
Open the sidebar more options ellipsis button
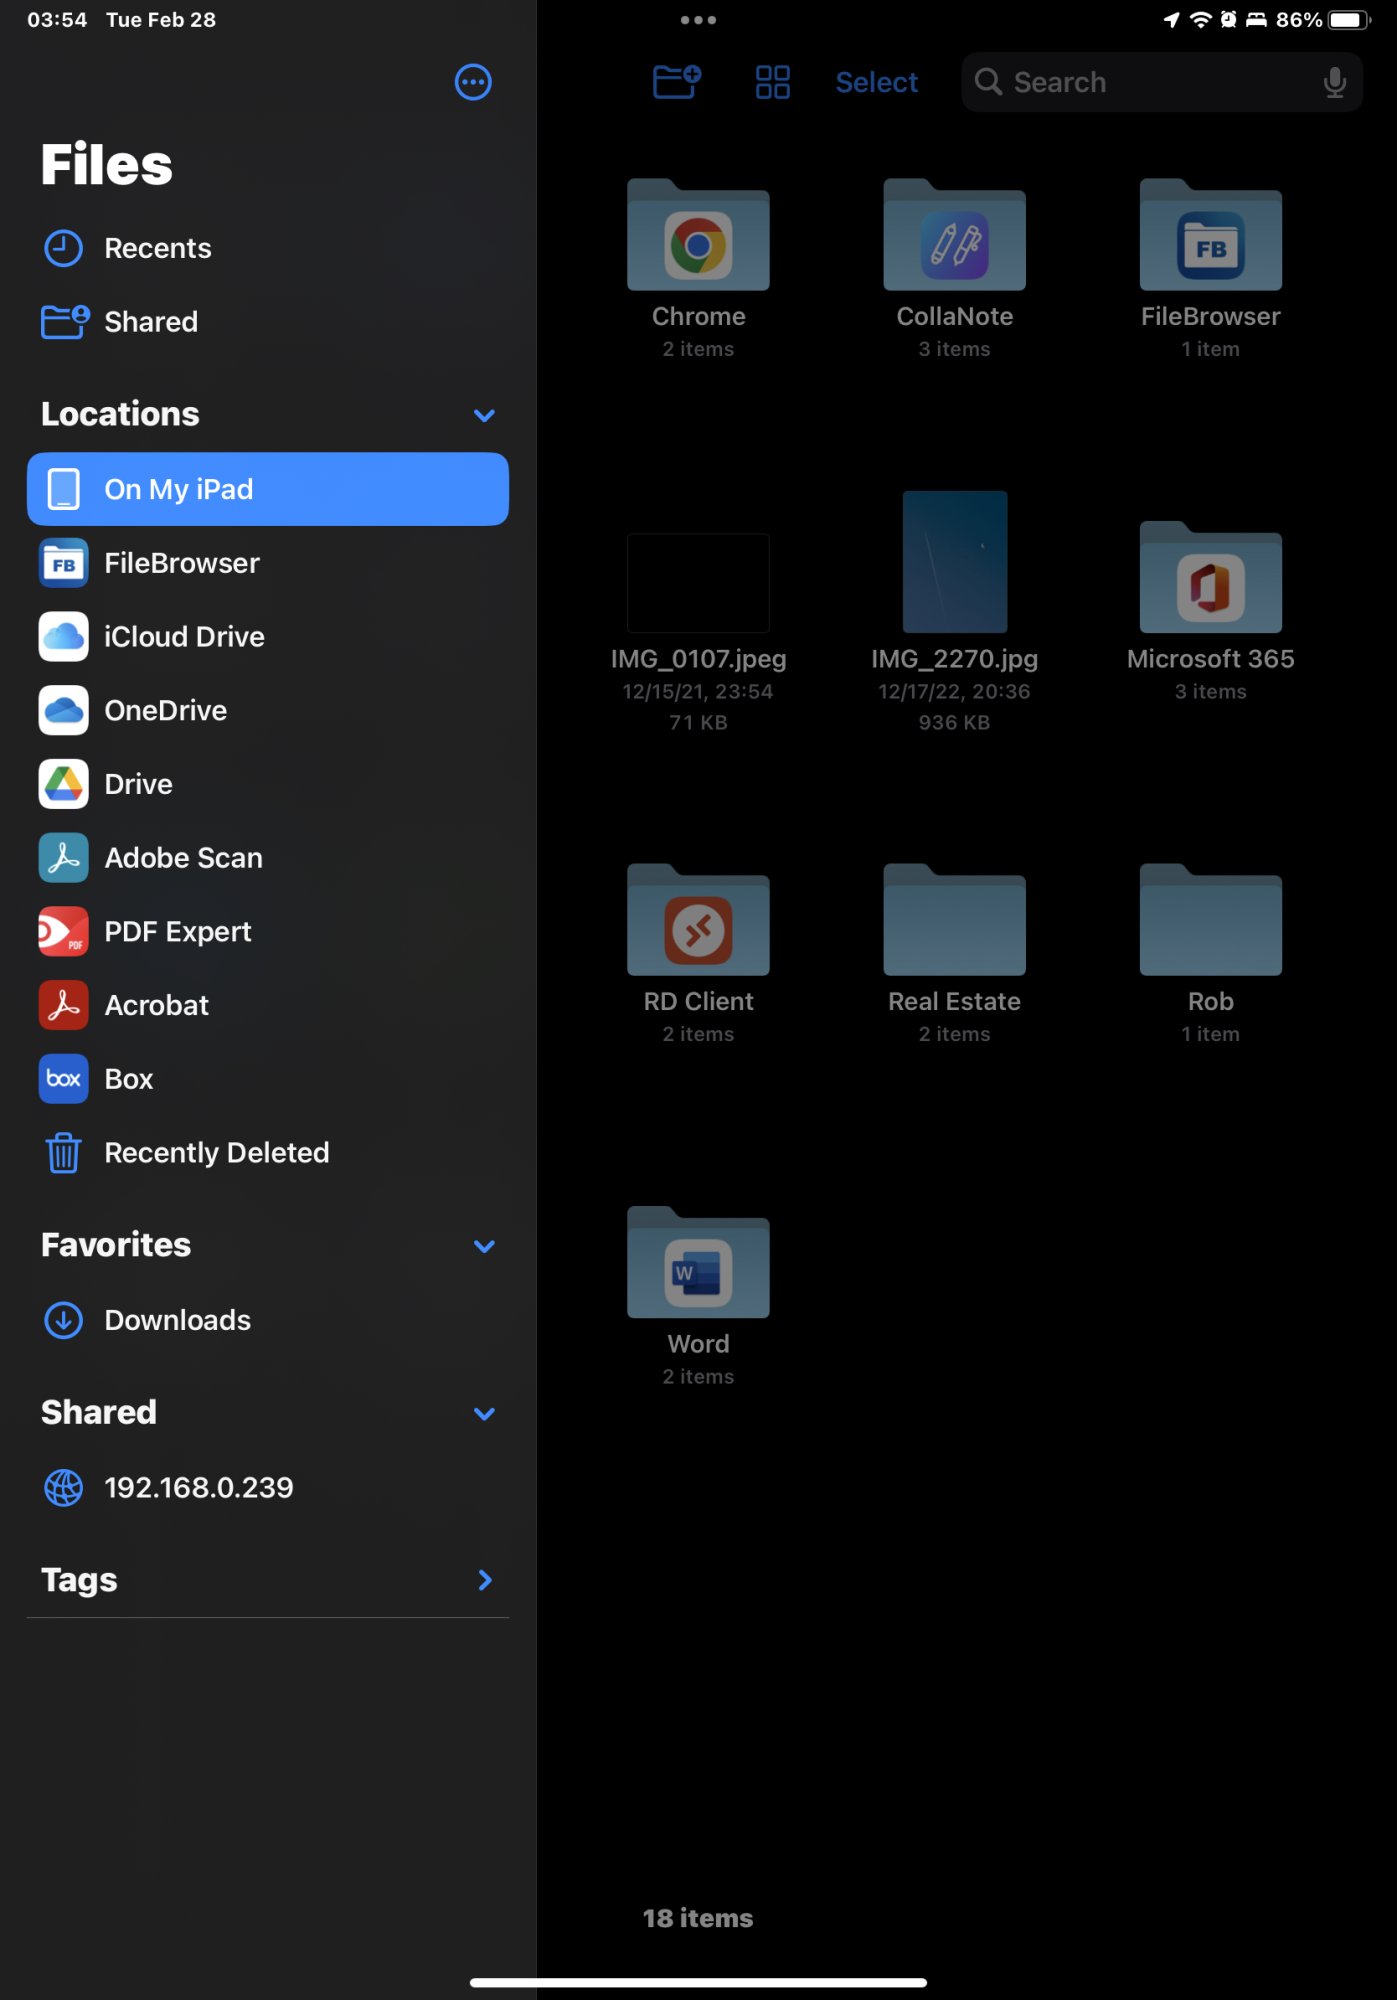pos(473,82)
